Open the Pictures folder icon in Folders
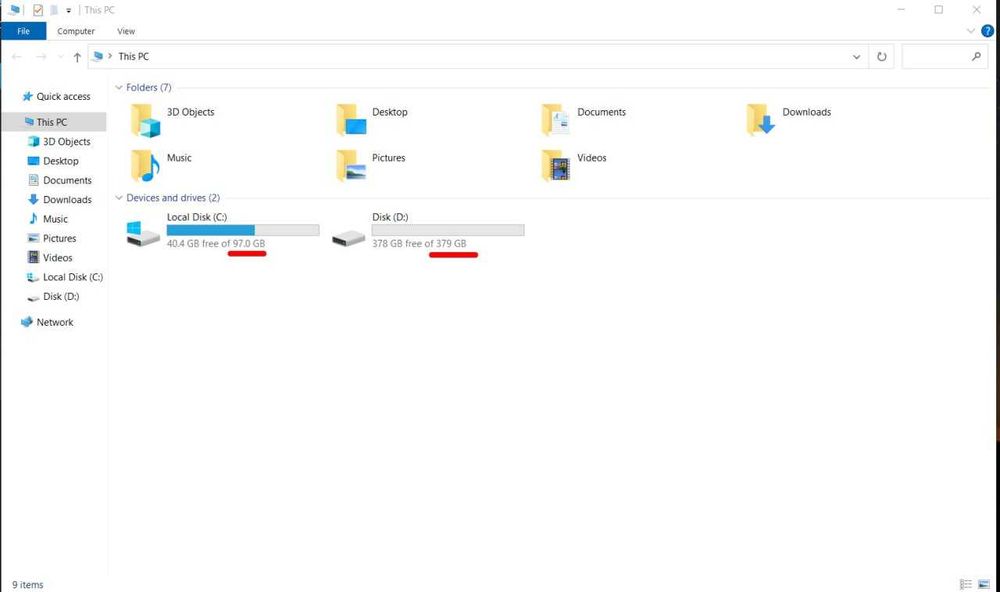This screenshot has height=592, width=1000. pyautogui.click(x=351, y=166)
